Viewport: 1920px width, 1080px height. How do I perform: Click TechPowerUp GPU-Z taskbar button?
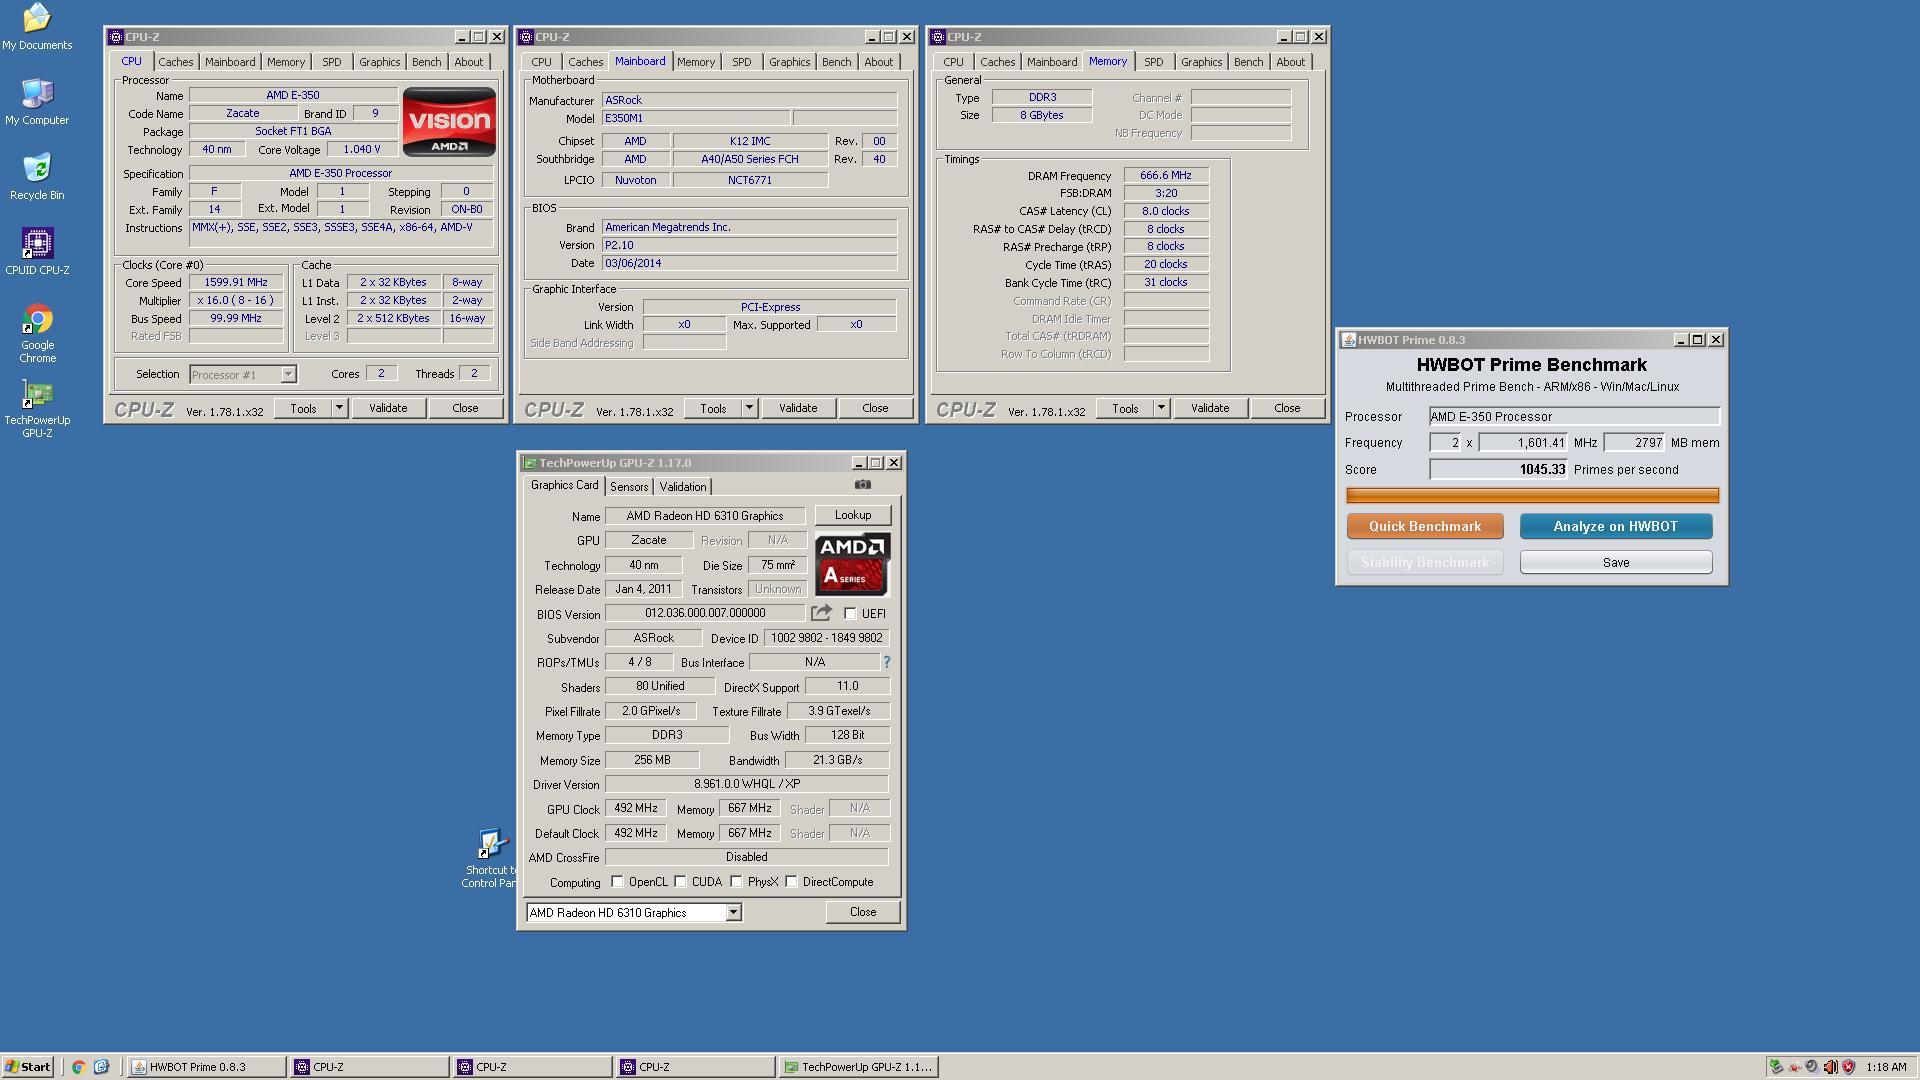click(859, 1067)
